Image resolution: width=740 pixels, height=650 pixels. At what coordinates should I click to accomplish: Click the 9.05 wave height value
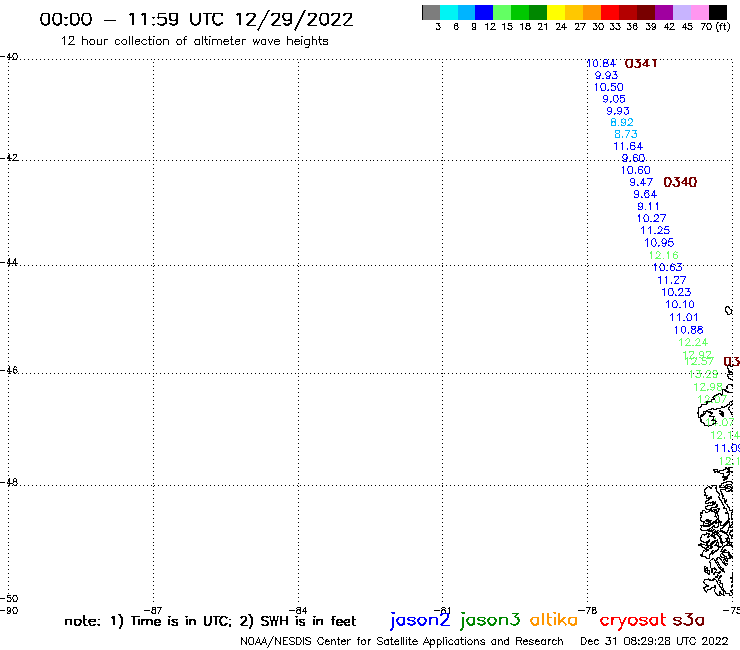tap(614, 99)
